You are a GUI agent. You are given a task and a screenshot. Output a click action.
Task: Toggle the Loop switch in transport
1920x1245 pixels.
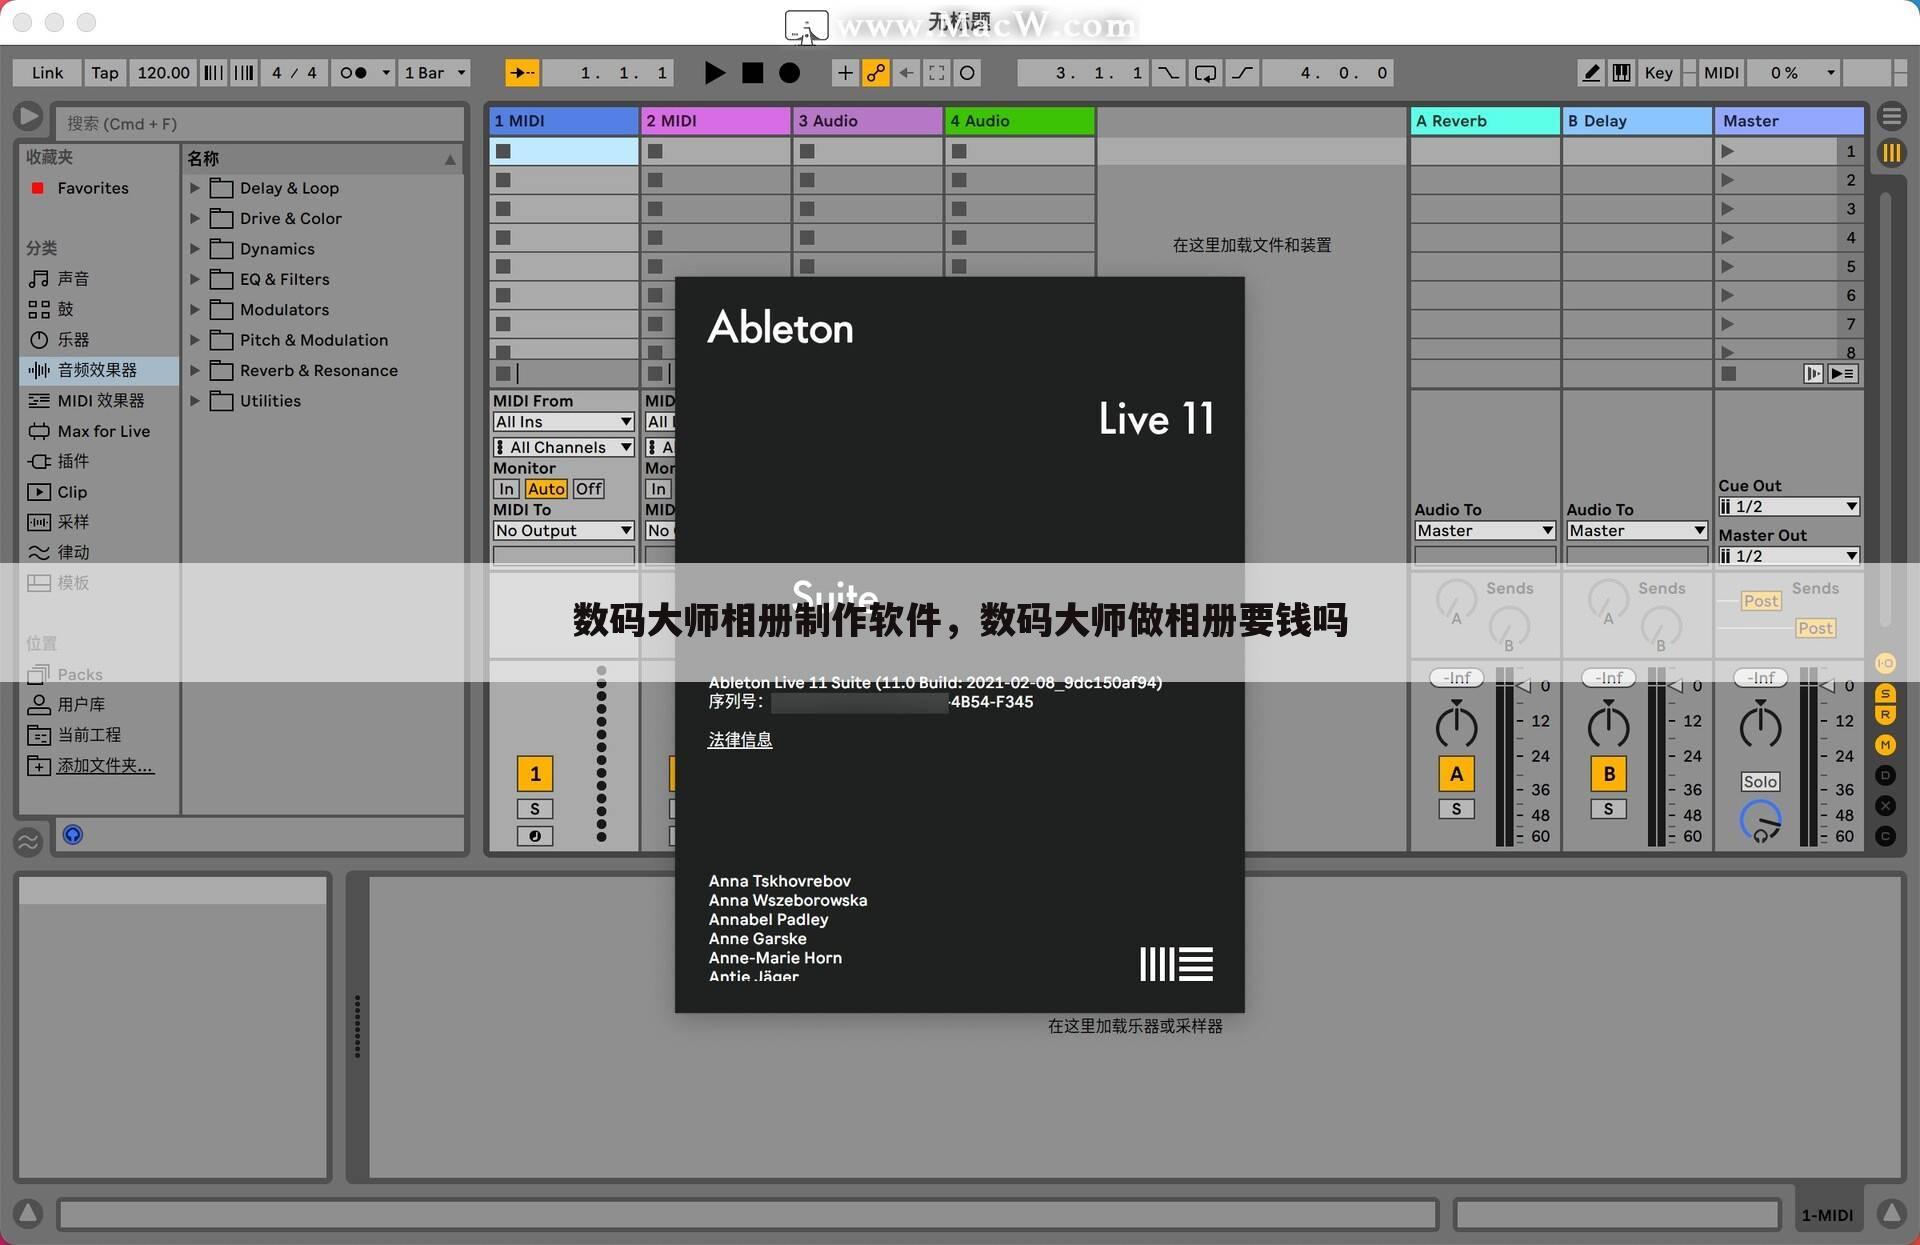(1205, 73)
